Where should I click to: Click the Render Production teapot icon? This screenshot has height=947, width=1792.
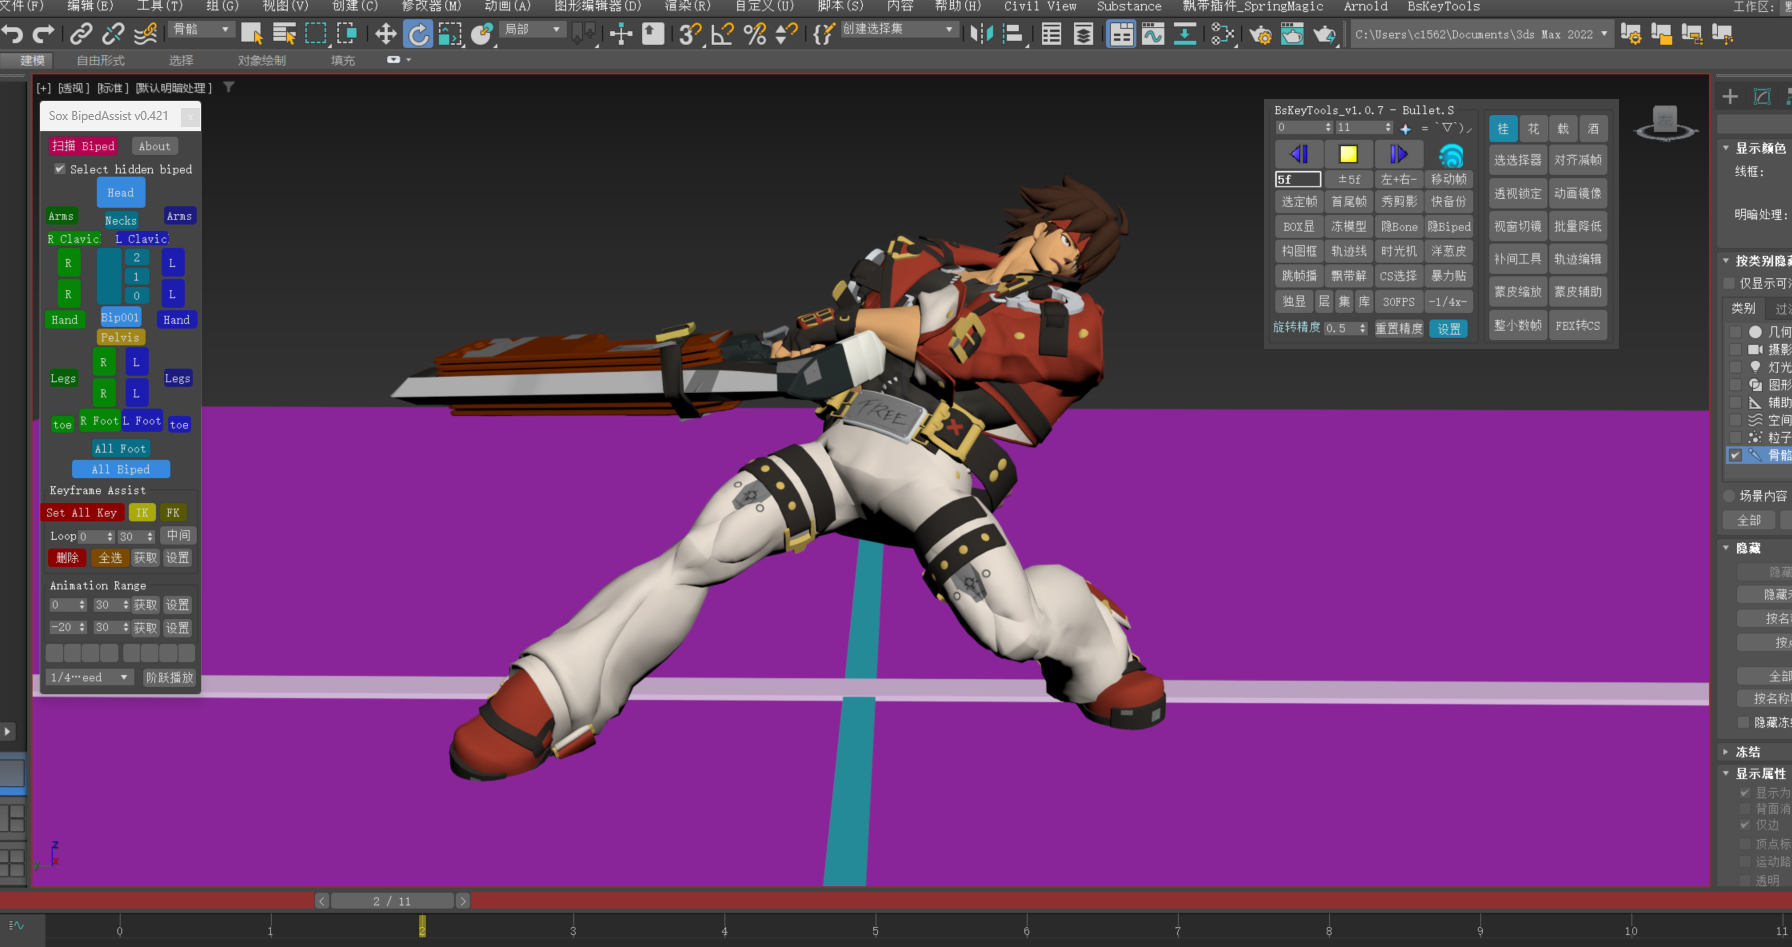1325,34
